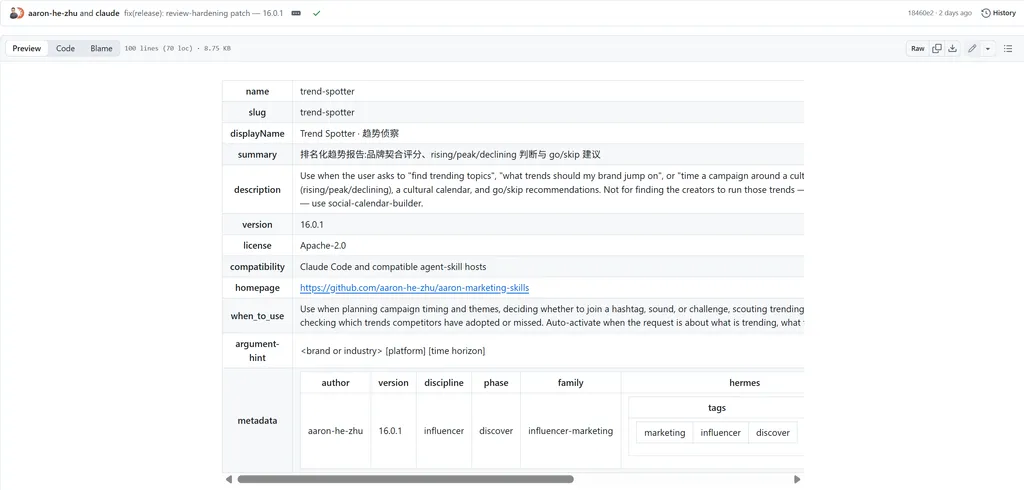This screenshot has height=490, width=1024.
Task: Select the 'summary' row header
Action: click(257, 155)
